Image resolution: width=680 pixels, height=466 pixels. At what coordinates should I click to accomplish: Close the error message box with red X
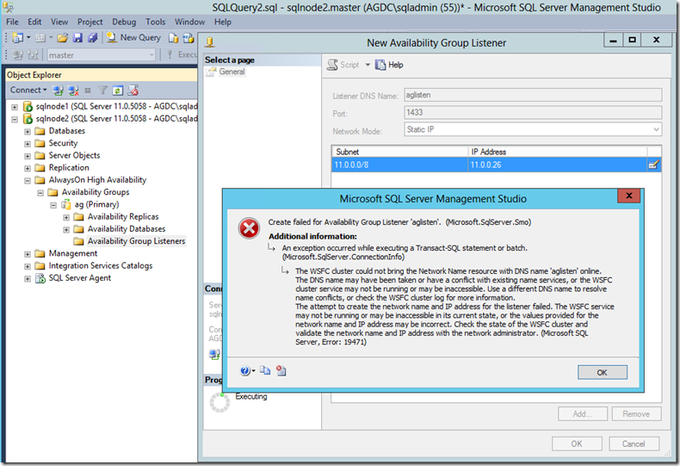[x=629, y=196]
